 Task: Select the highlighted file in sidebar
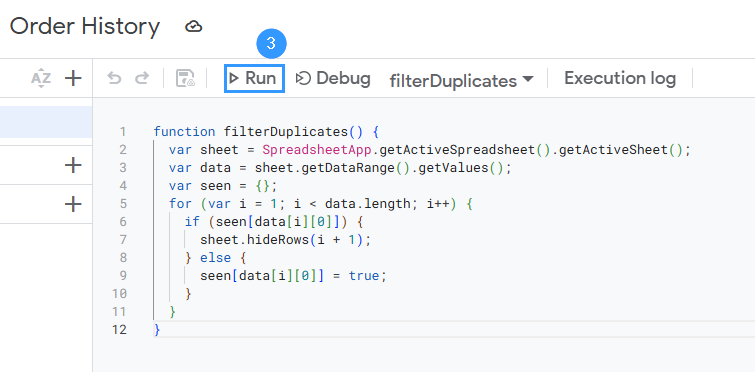[x=46, y=122]
